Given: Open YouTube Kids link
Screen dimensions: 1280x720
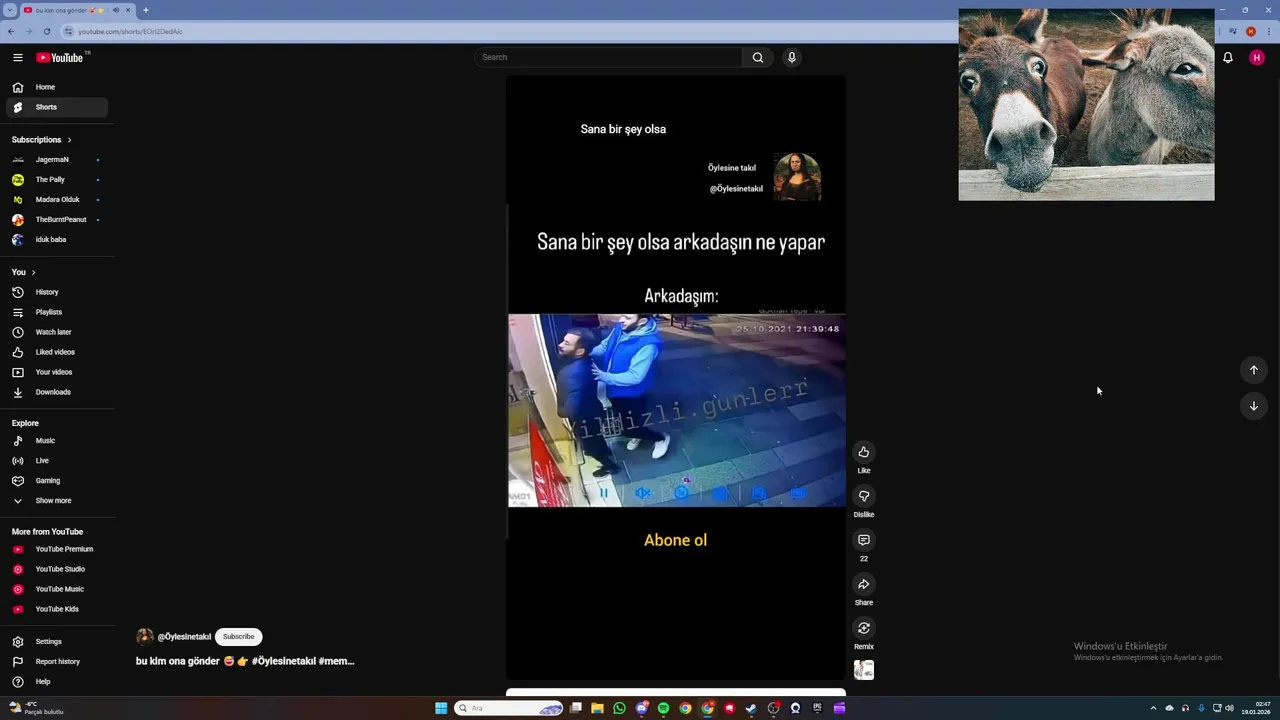Looking at the screenshot, I should (56, 609).
